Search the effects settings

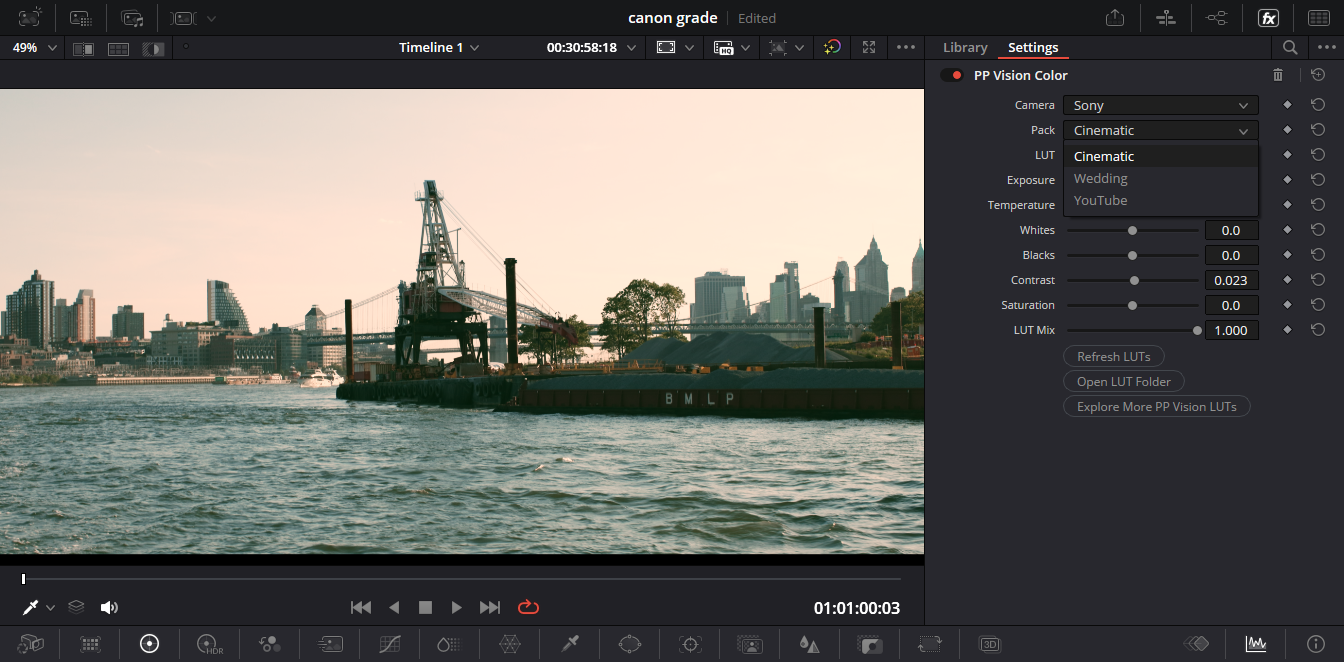(1290, 47)
